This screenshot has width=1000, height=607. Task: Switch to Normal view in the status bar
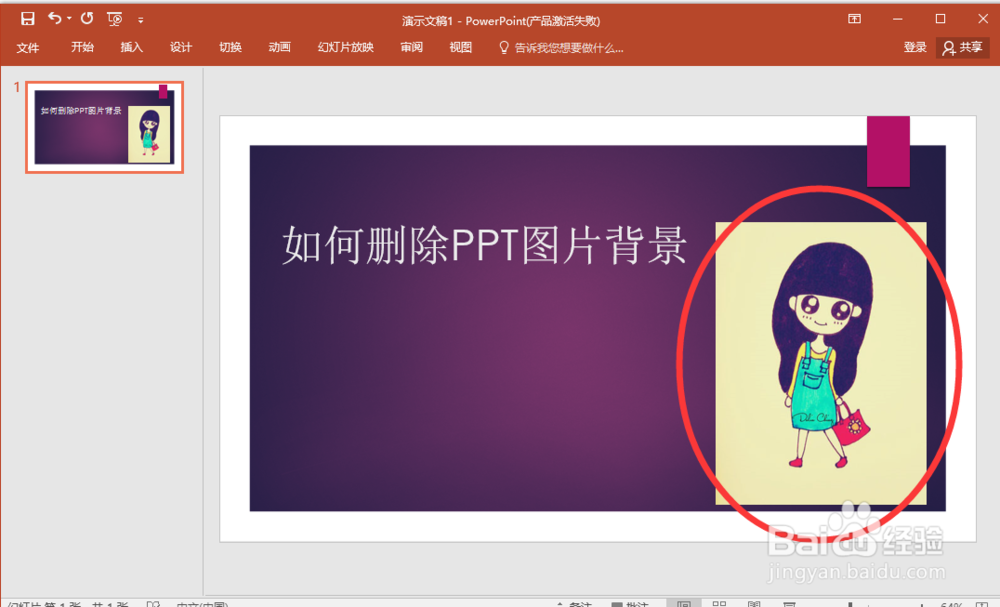tap(685, 604)
